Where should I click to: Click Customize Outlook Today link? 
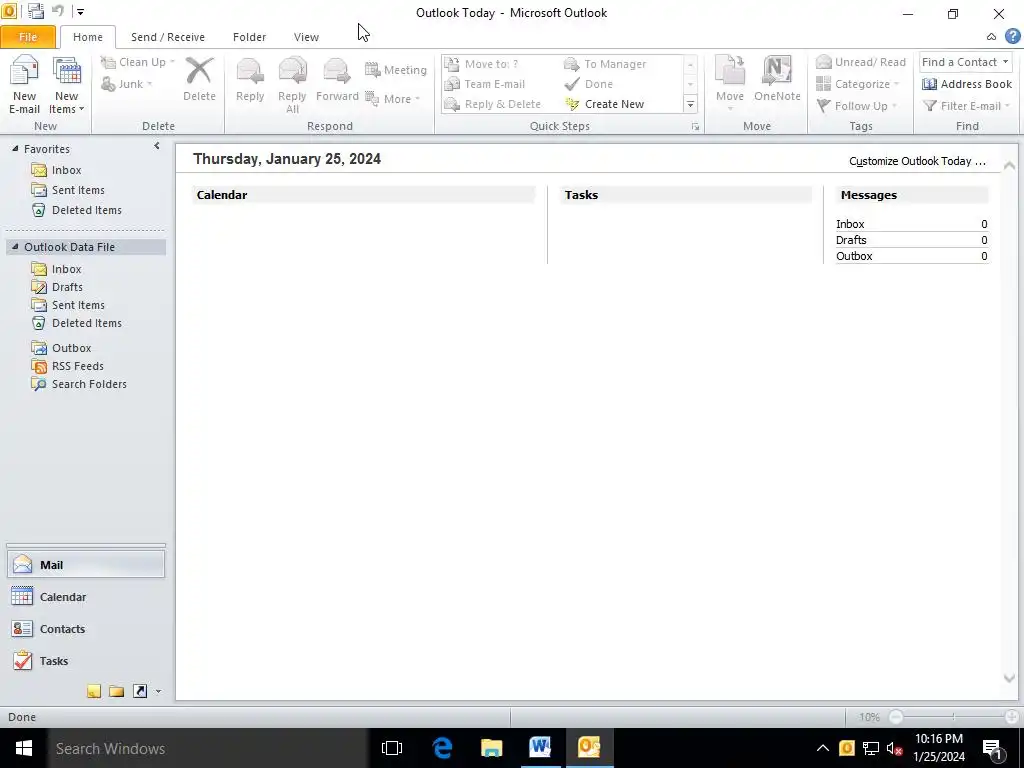pyautogui.click(x=918, y=161)
